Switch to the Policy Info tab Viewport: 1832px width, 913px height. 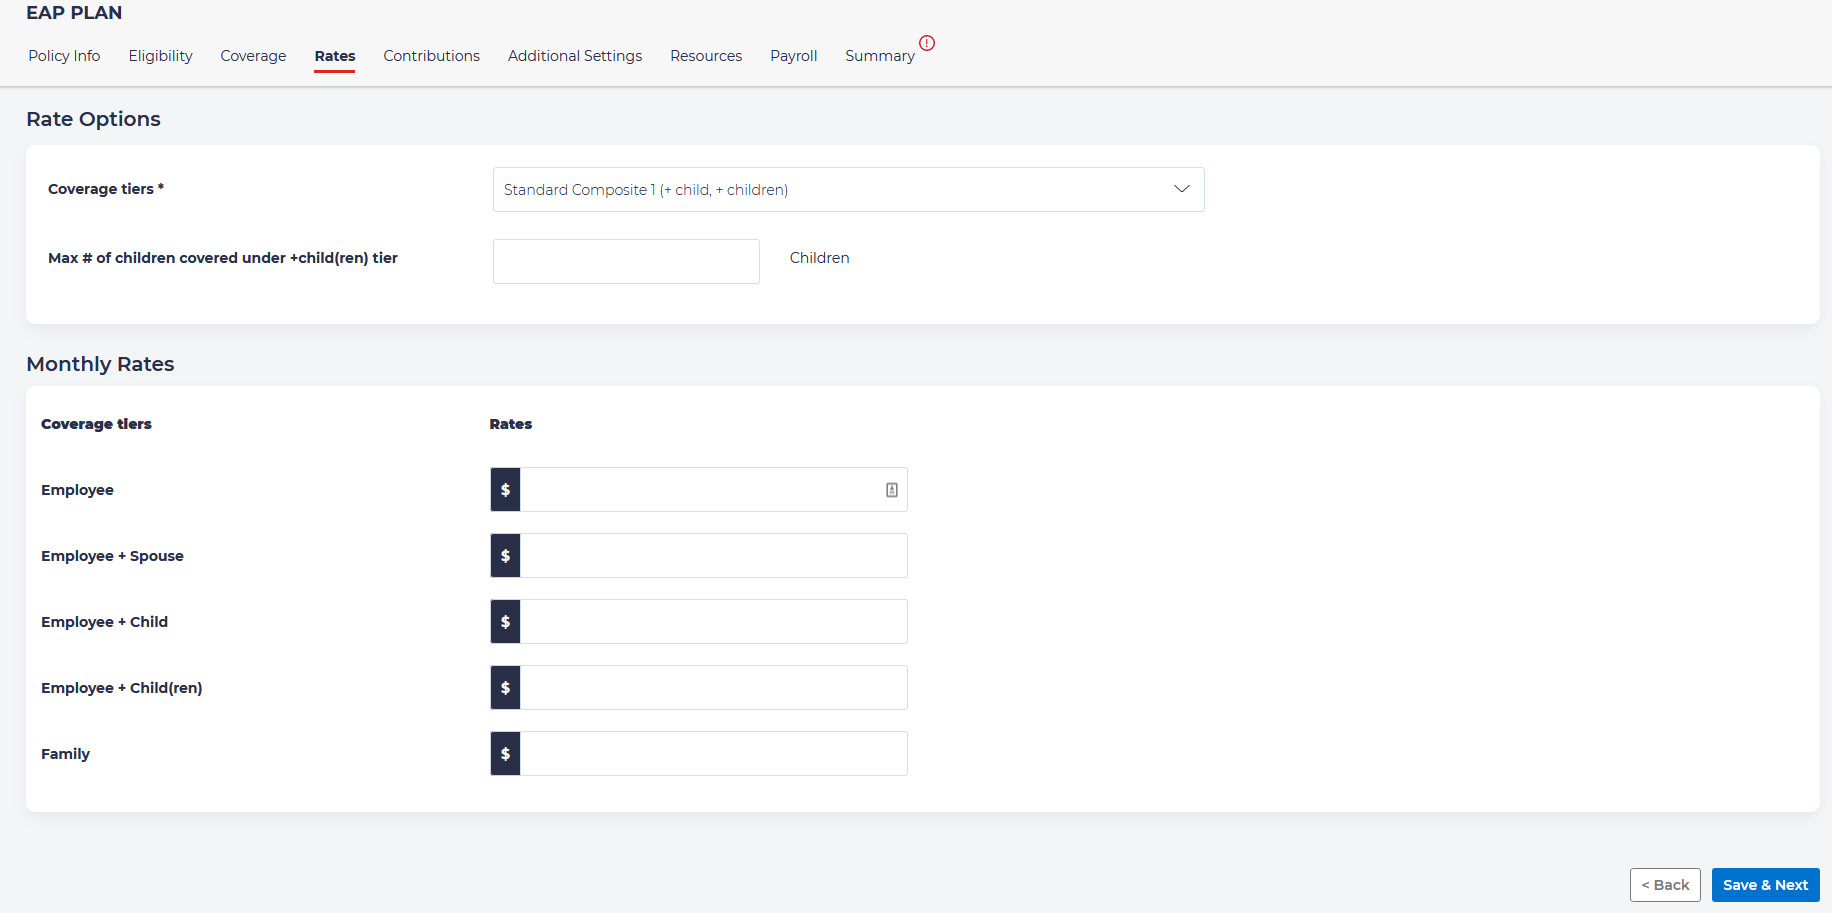[64, 56]
